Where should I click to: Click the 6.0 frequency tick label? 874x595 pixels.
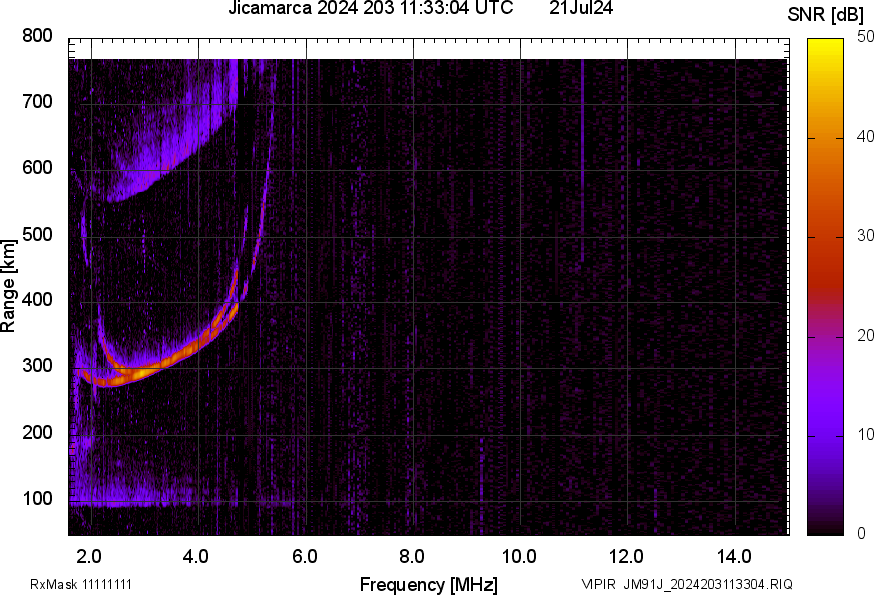[304, 556]
